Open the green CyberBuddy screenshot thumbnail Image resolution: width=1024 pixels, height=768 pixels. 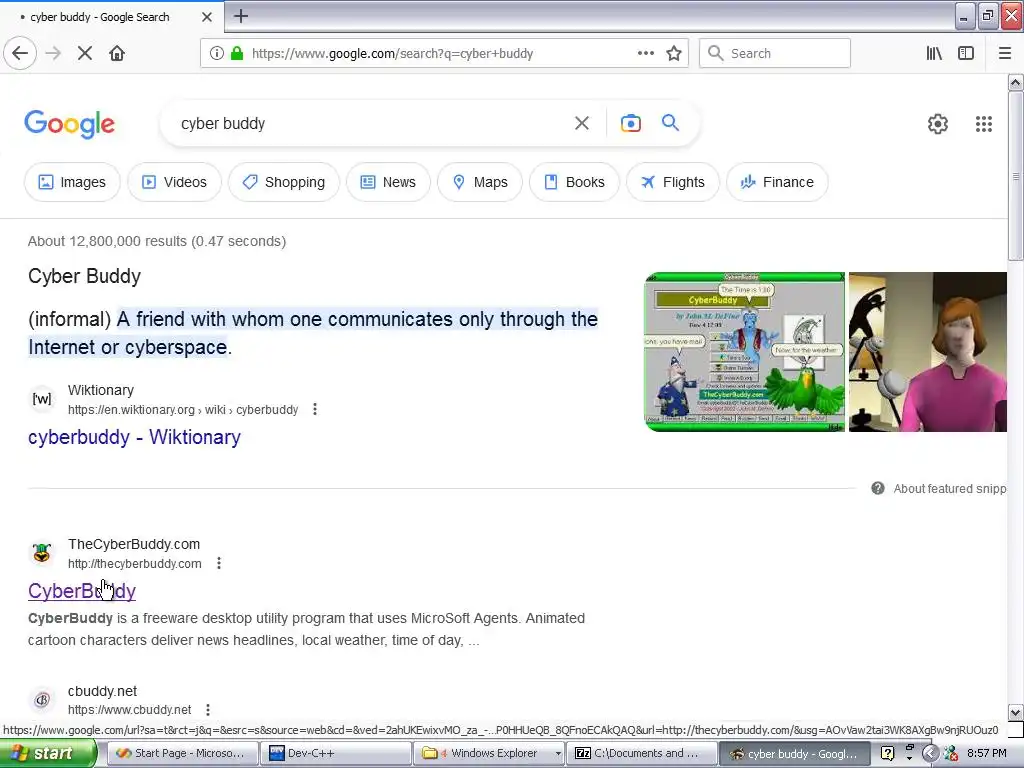coord(744,352)
